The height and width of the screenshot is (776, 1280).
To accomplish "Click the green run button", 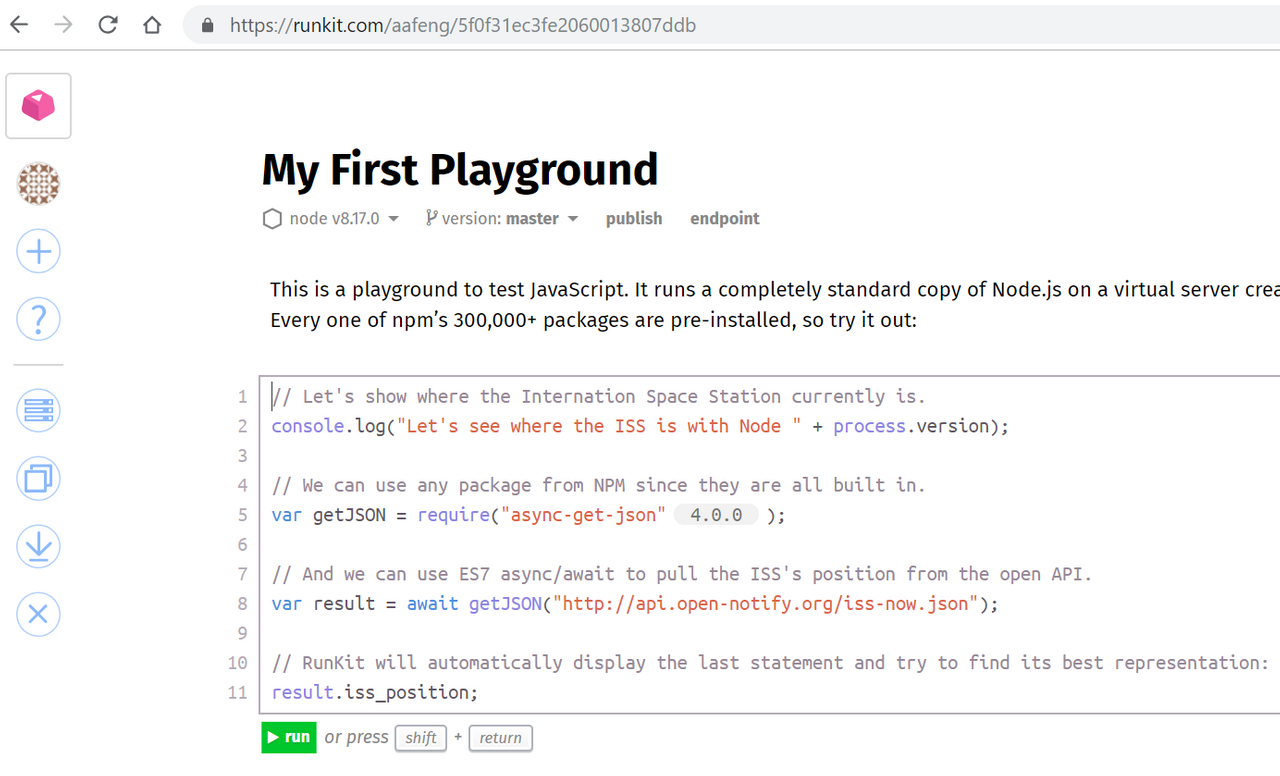I will (289, 738).
